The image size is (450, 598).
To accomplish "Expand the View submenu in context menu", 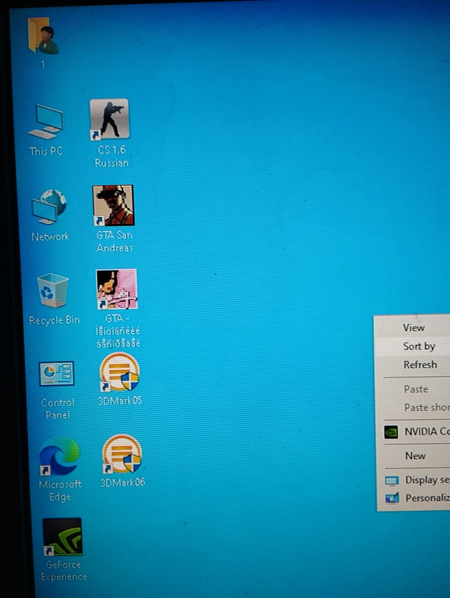I will [413, 328].
